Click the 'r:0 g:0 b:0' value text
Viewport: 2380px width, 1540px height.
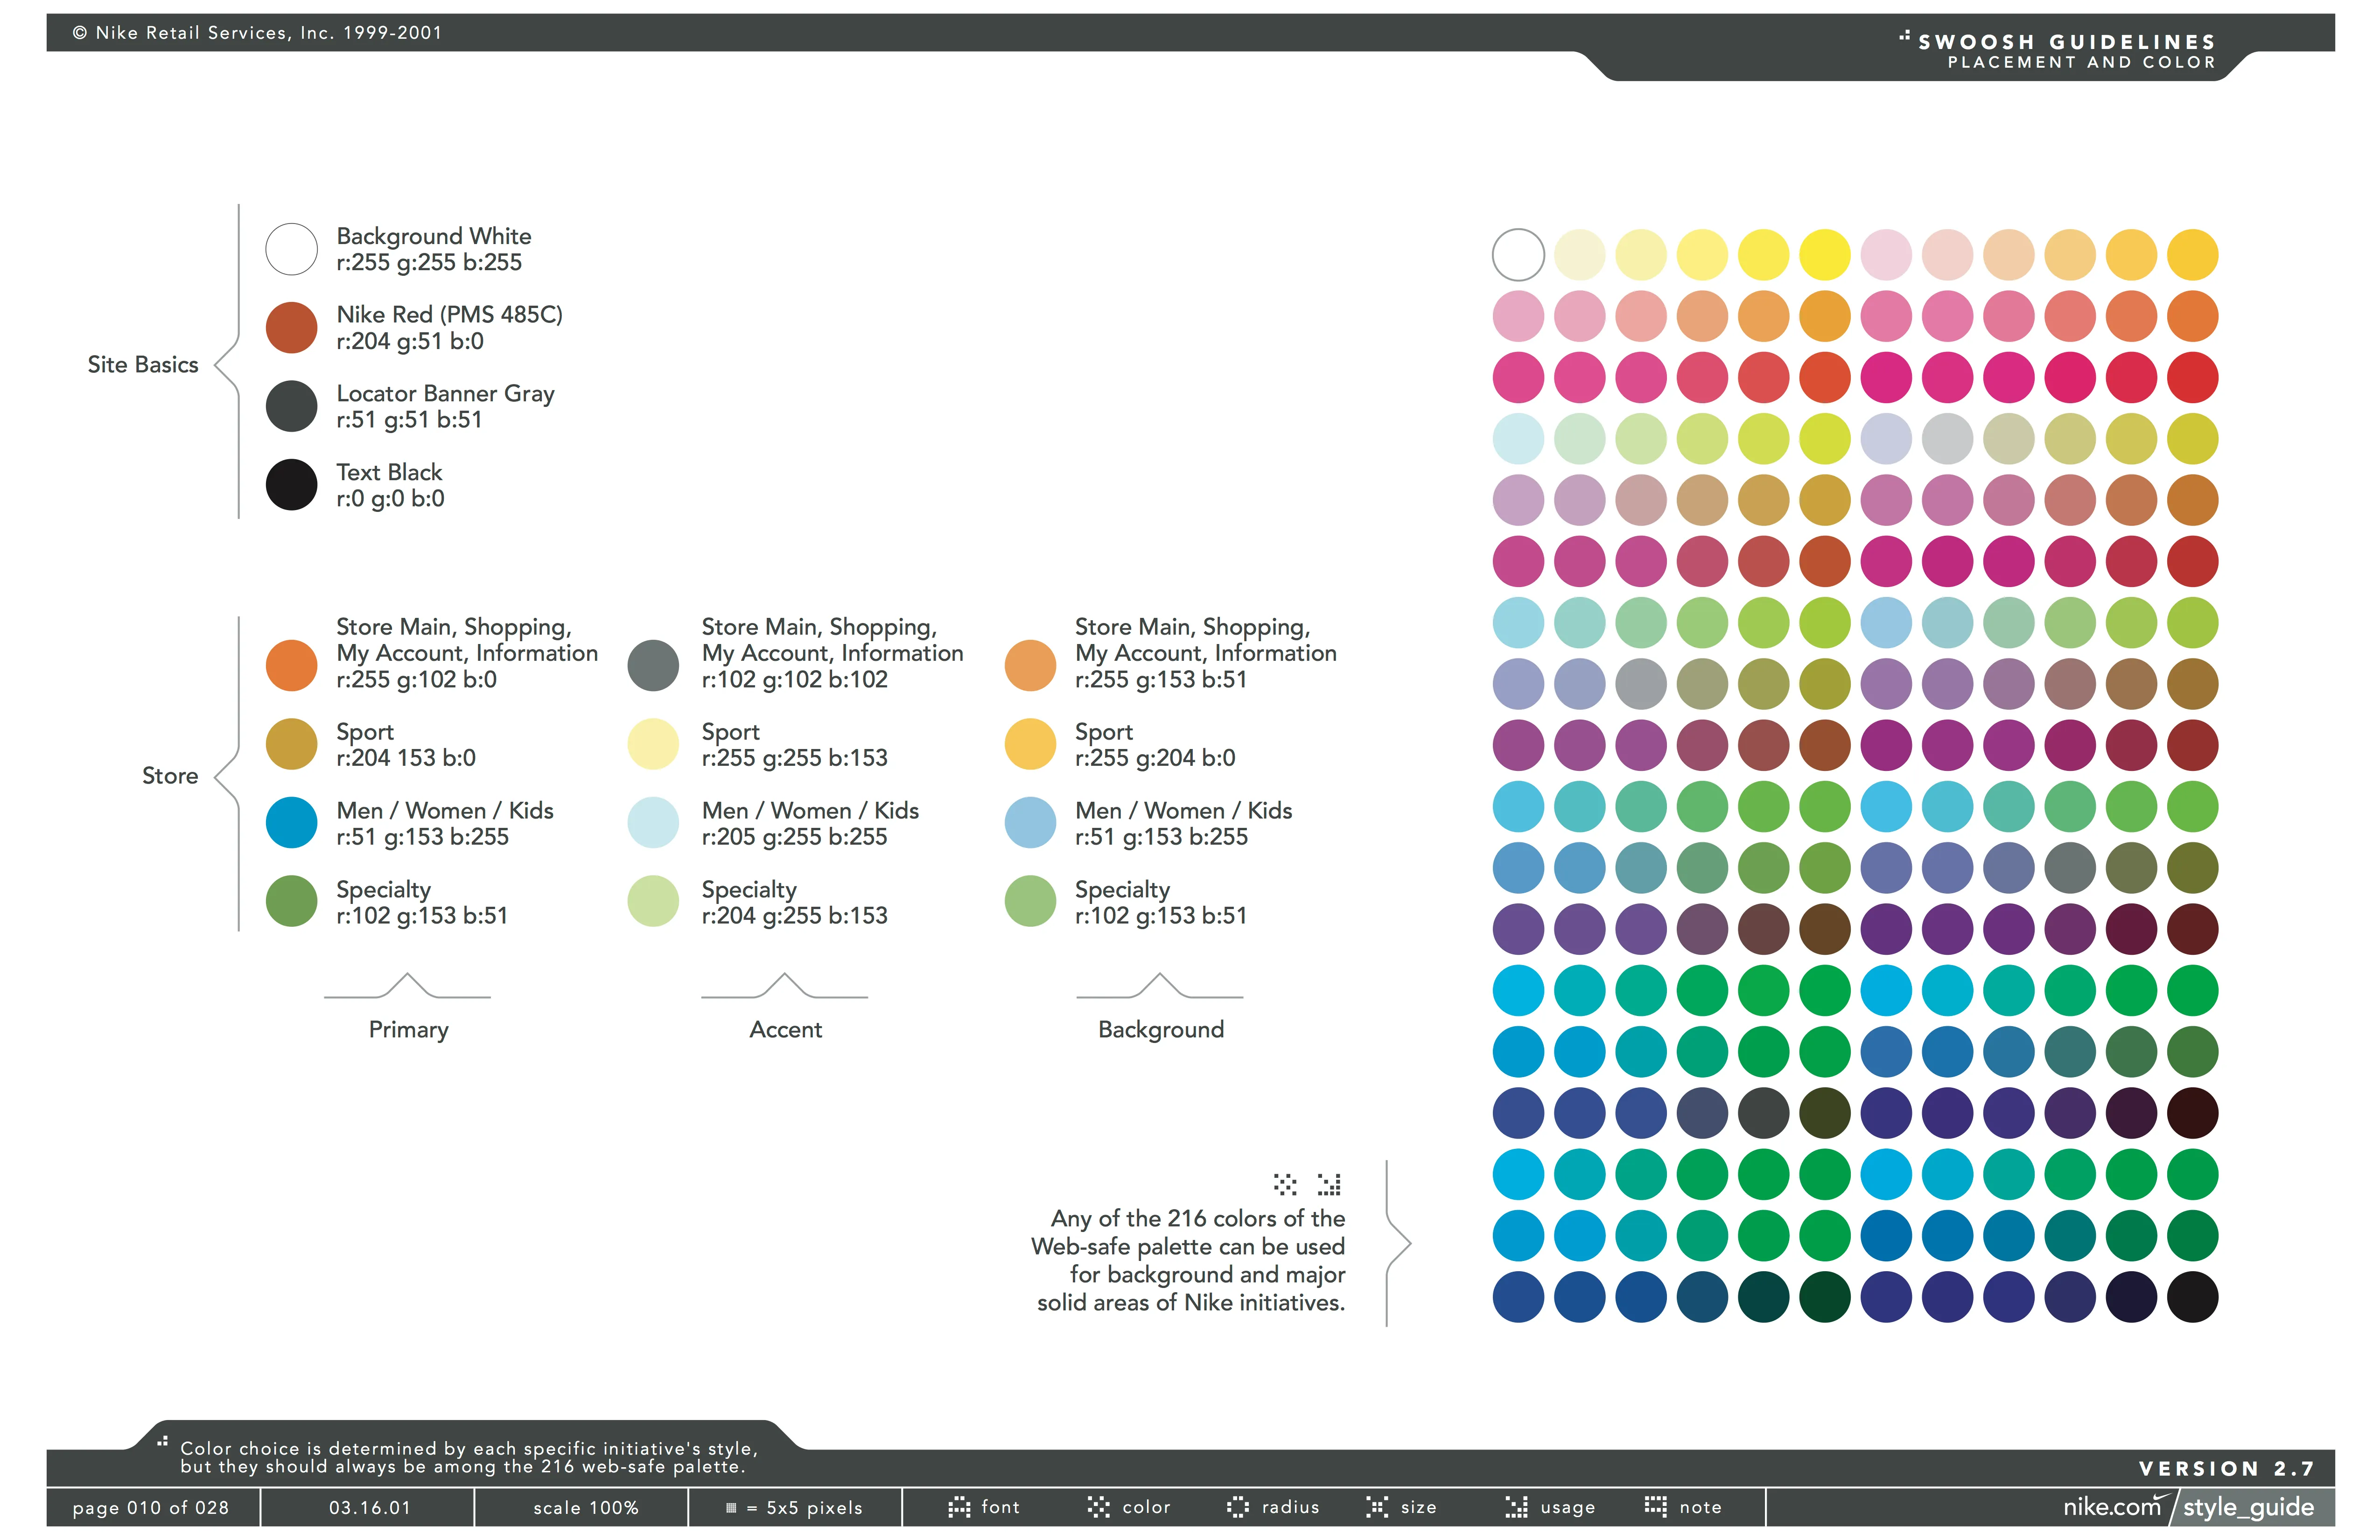(390, 499)
